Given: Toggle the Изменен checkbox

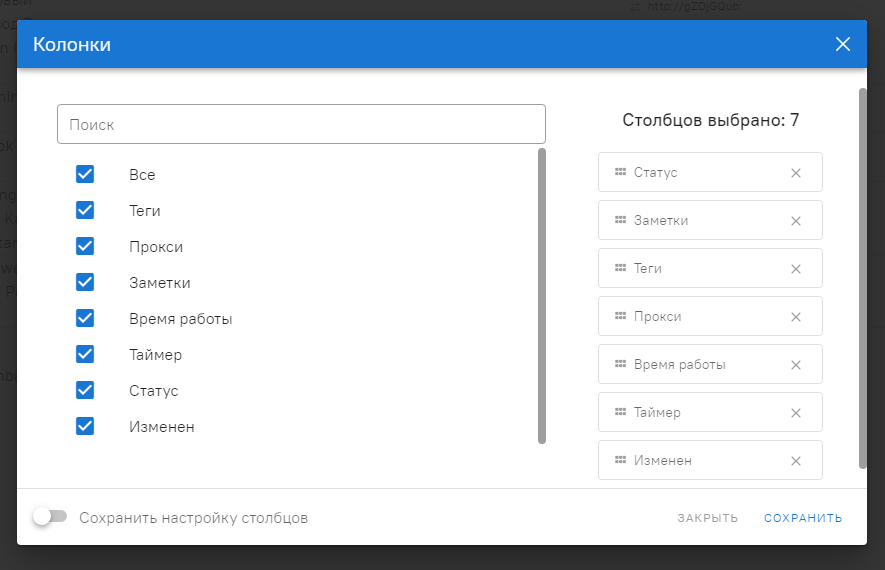Looking at the screenshot, I should tap(85, 426).
